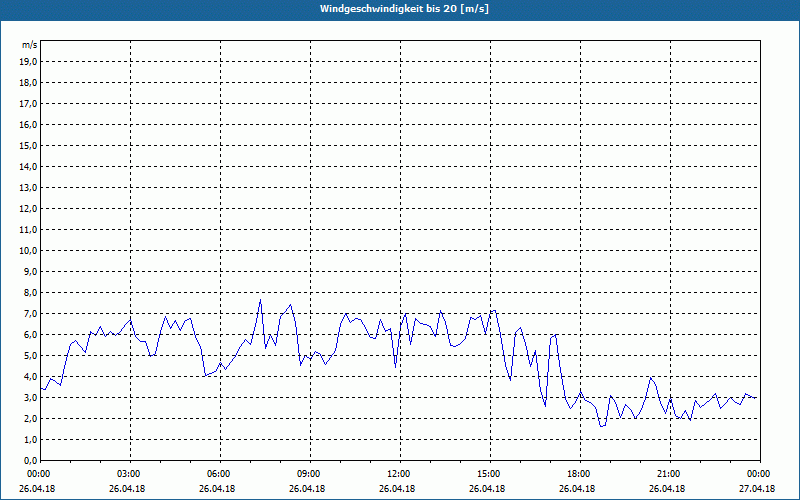
Task: Click the "09:00" time label
Action: (310, 474)
